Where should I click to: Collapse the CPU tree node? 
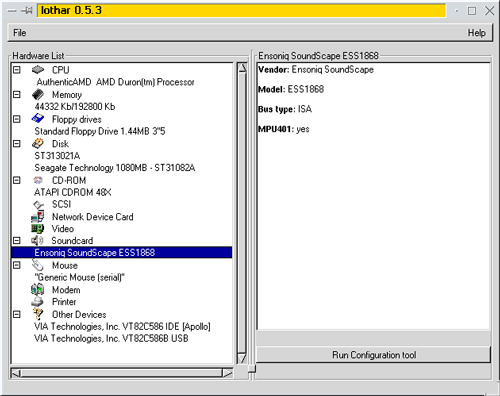point(17,70)
